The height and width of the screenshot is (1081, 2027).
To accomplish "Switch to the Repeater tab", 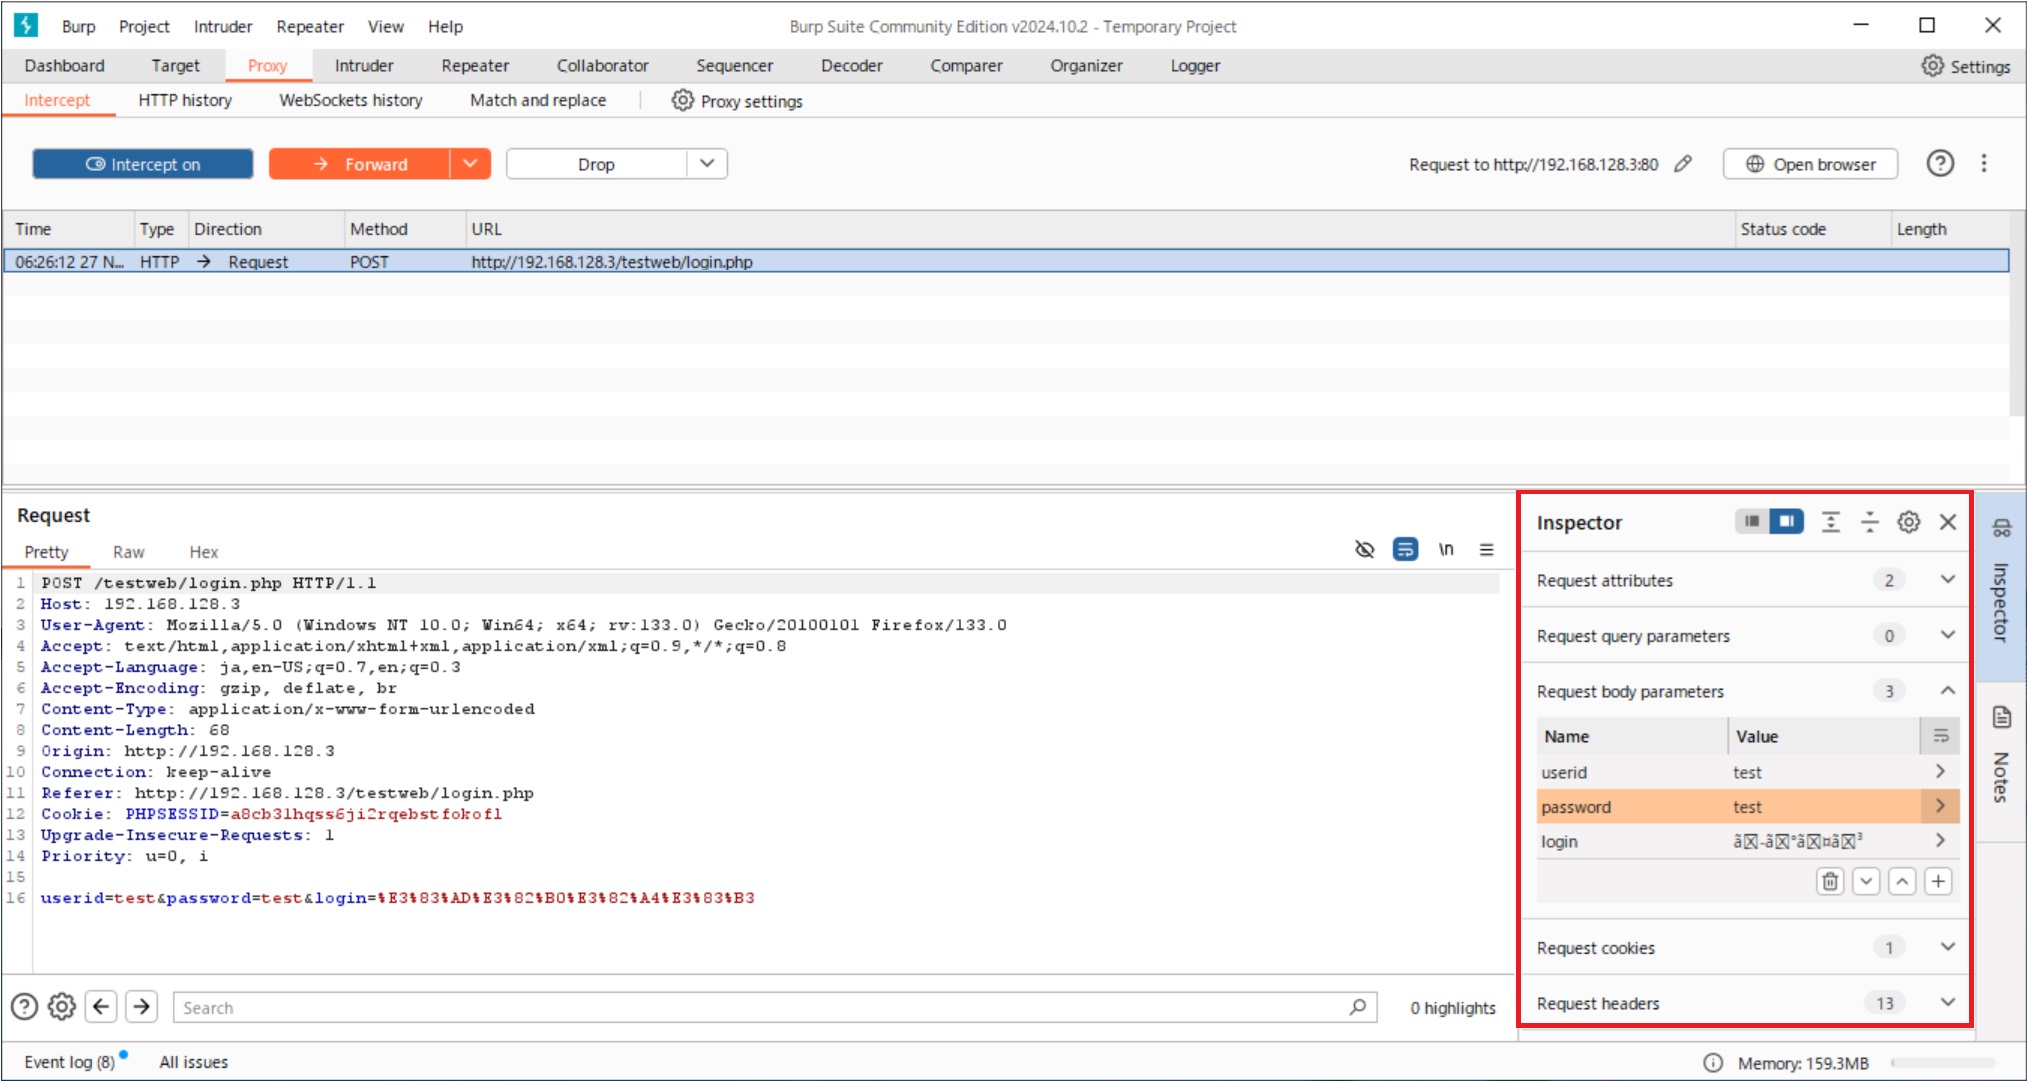I will (475, 66).
